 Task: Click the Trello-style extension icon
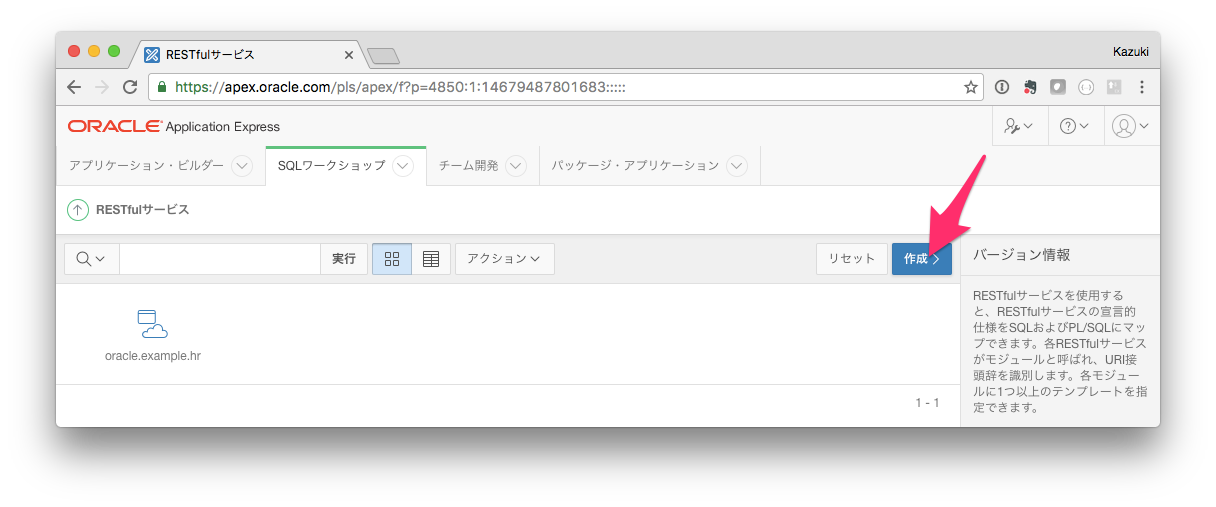point(1113,87)
